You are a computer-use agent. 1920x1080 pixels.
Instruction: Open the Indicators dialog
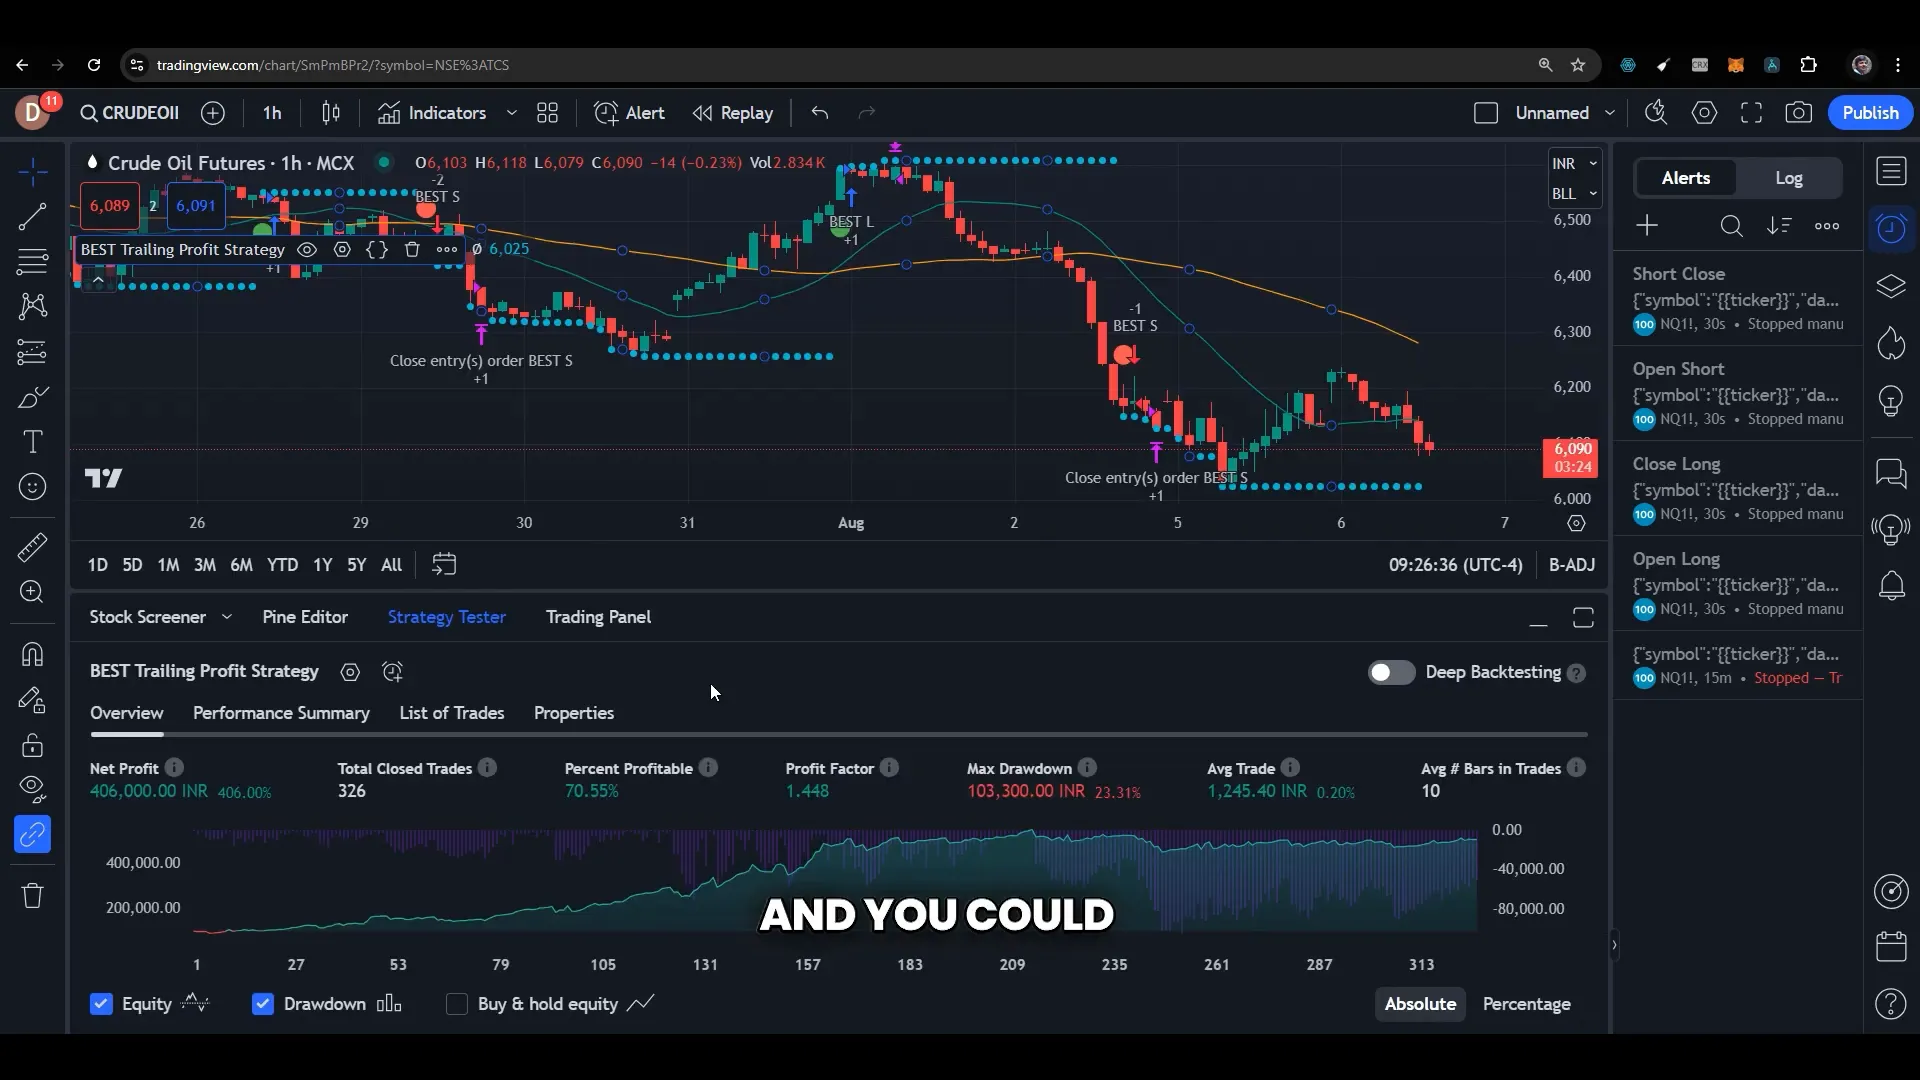point(432,113)
